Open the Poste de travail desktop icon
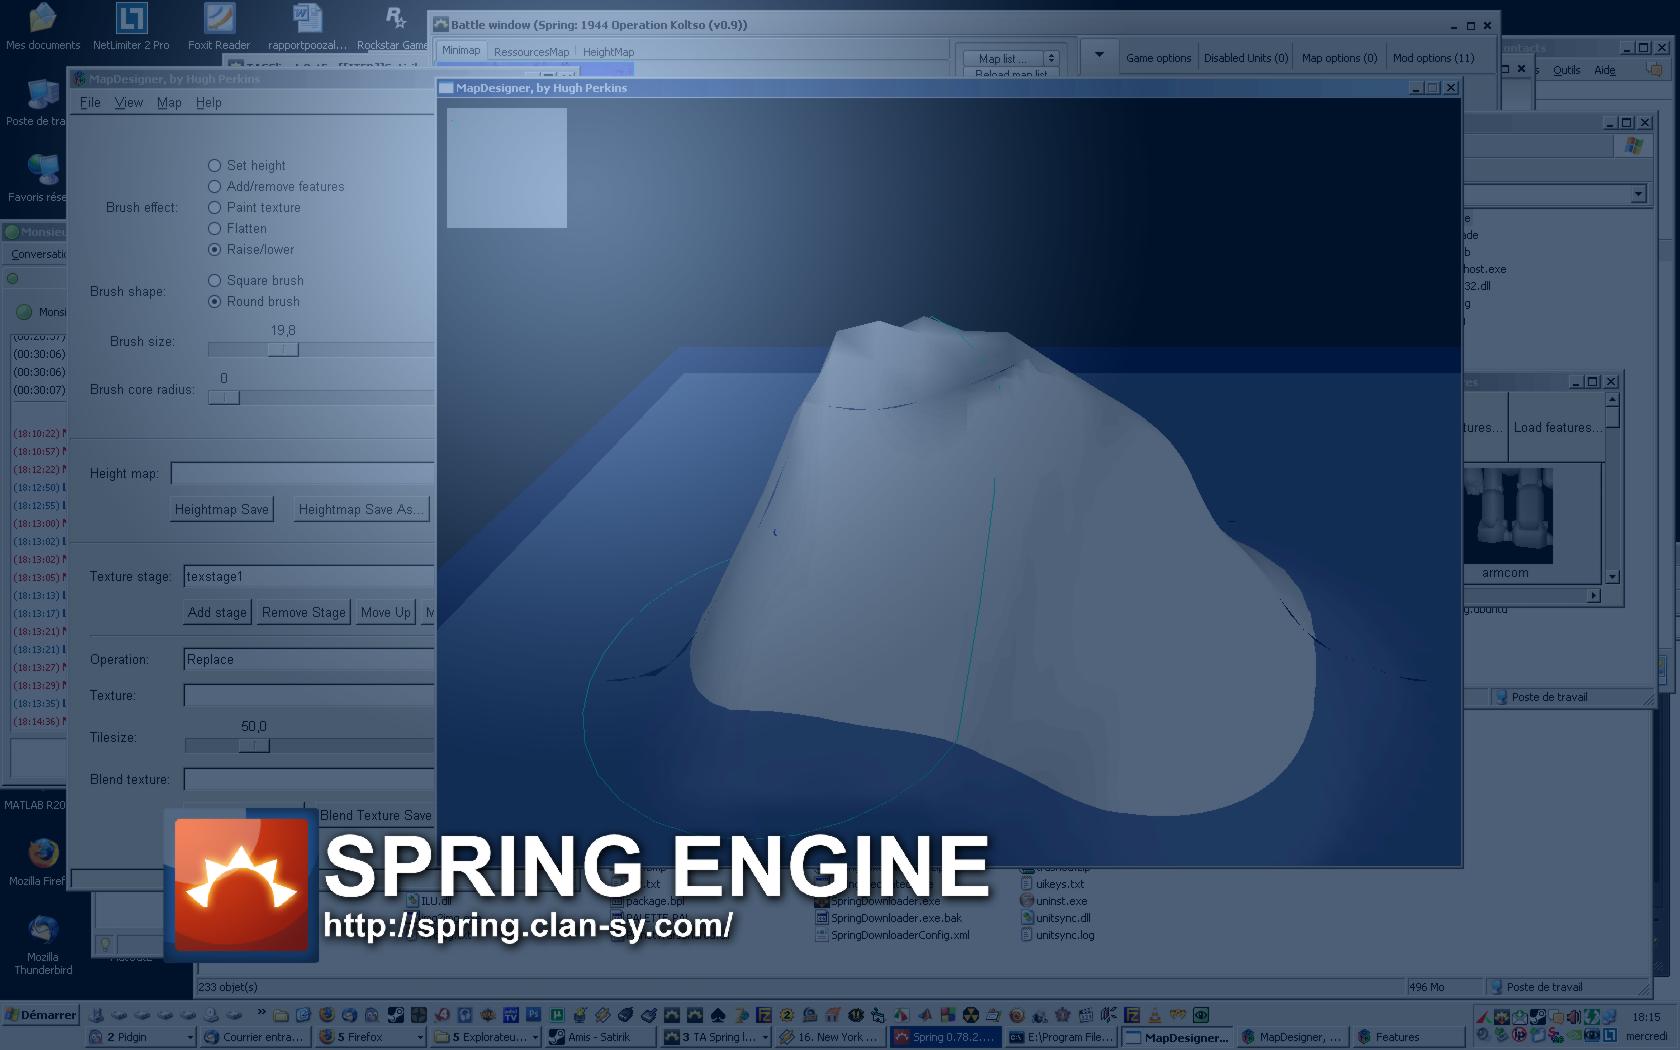The height and width of the screenshot is (1050, 1680). point(40,96)
